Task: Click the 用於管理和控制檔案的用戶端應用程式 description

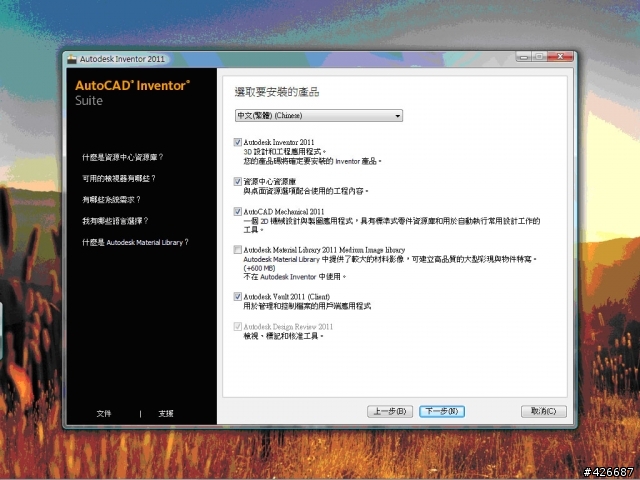Action: (307, 306)
